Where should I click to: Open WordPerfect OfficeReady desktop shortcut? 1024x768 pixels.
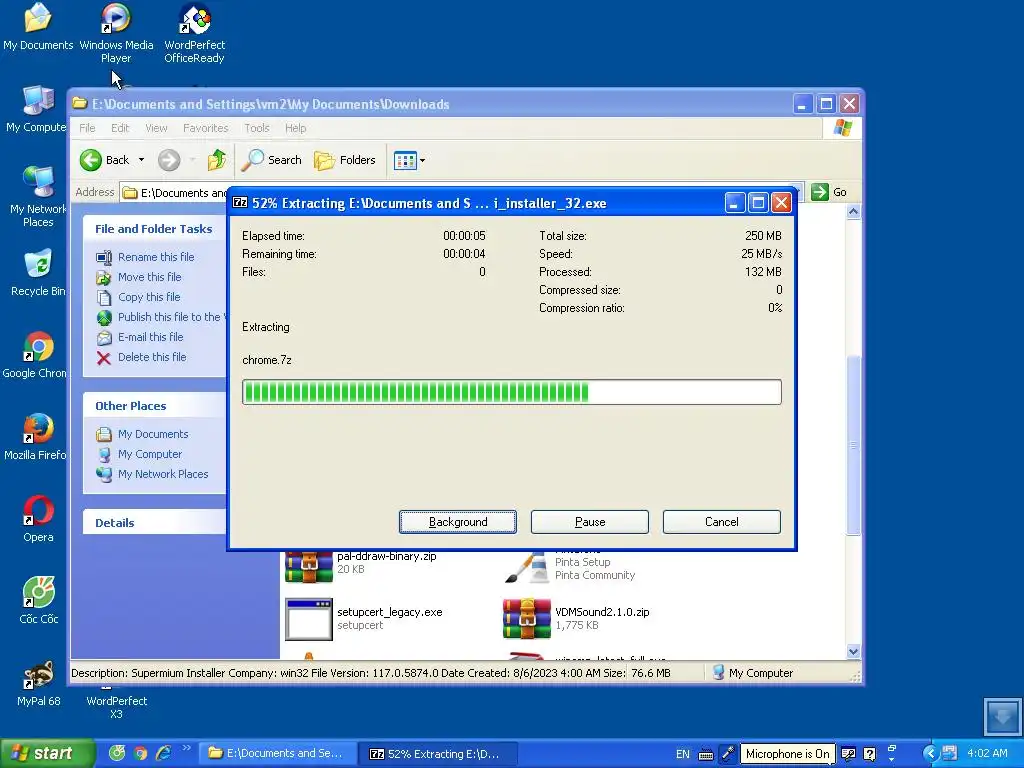tap(195, 33)
